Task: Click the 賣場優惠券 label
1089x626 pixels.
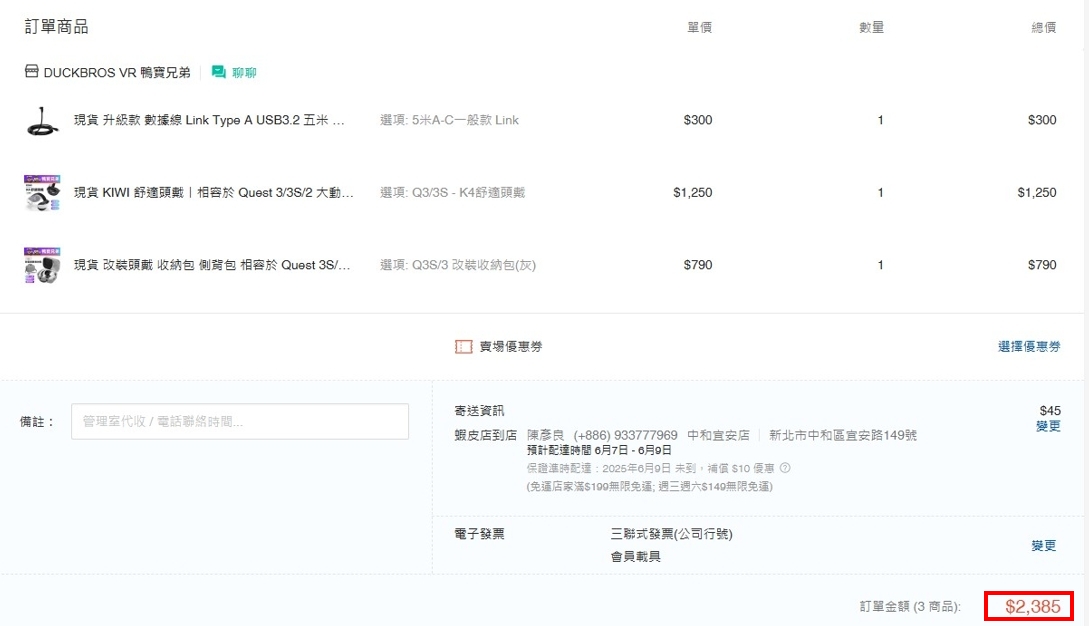Action: click(511, 347)
